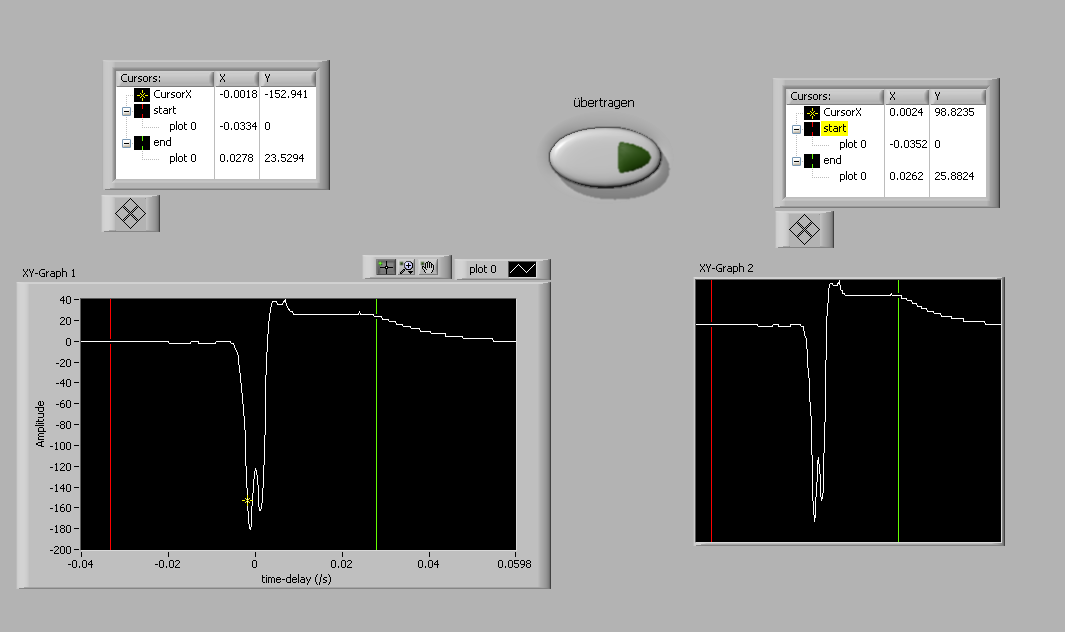Click the 40 y-axis maximum value
Viewport: 1065px width, 632px height.
coord(65,300)
